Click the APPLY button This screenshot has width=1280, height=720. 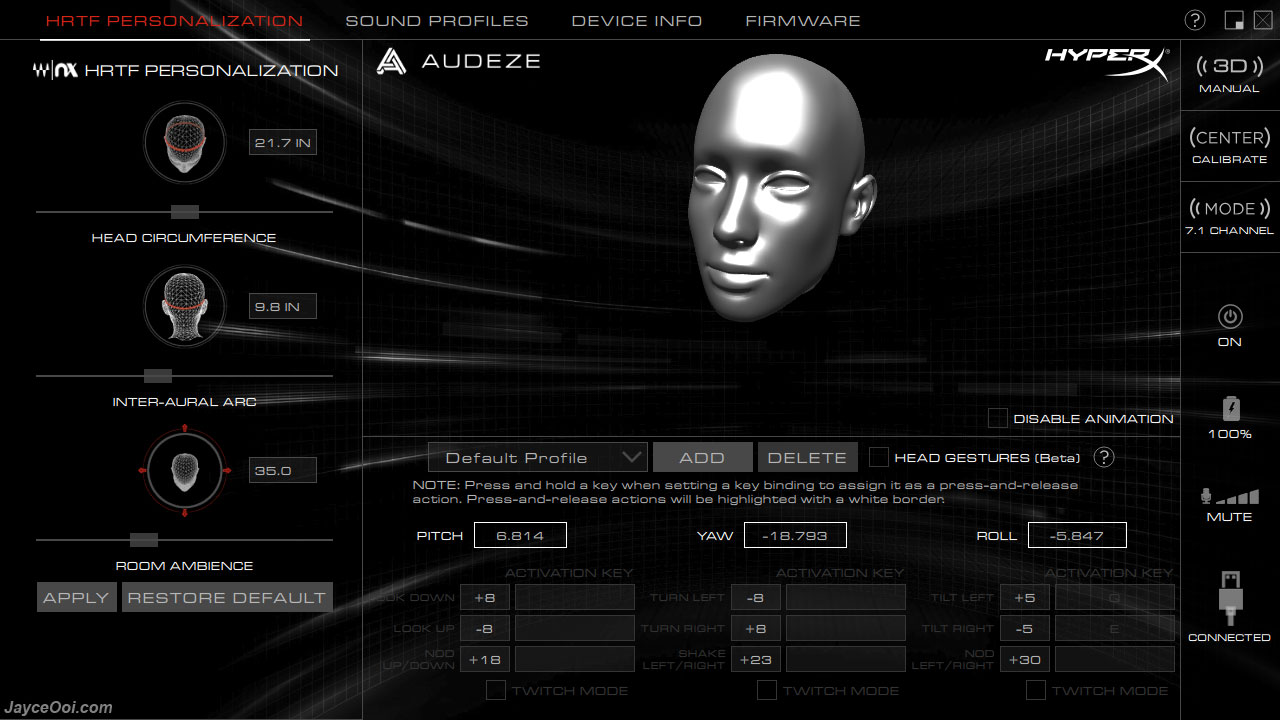77,597
